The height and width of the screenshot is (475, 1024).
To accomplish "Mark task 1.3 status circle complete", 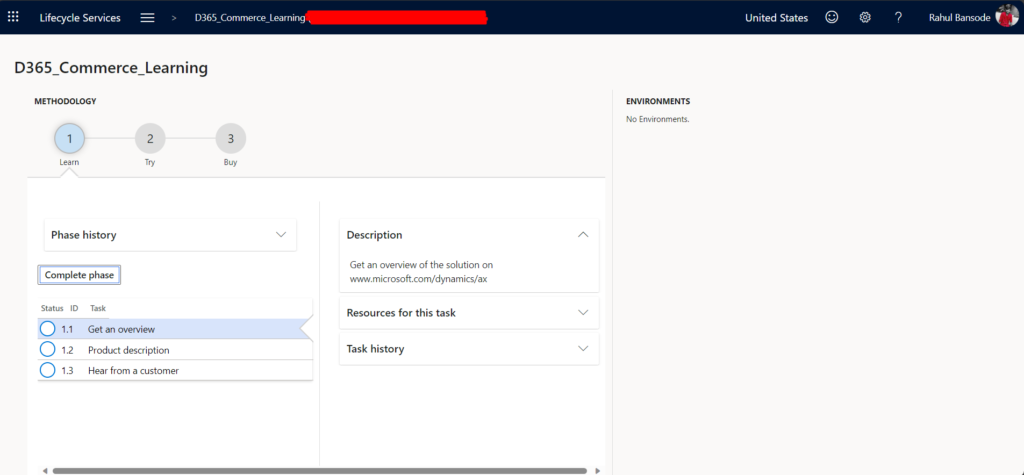I will coord(48,370).
